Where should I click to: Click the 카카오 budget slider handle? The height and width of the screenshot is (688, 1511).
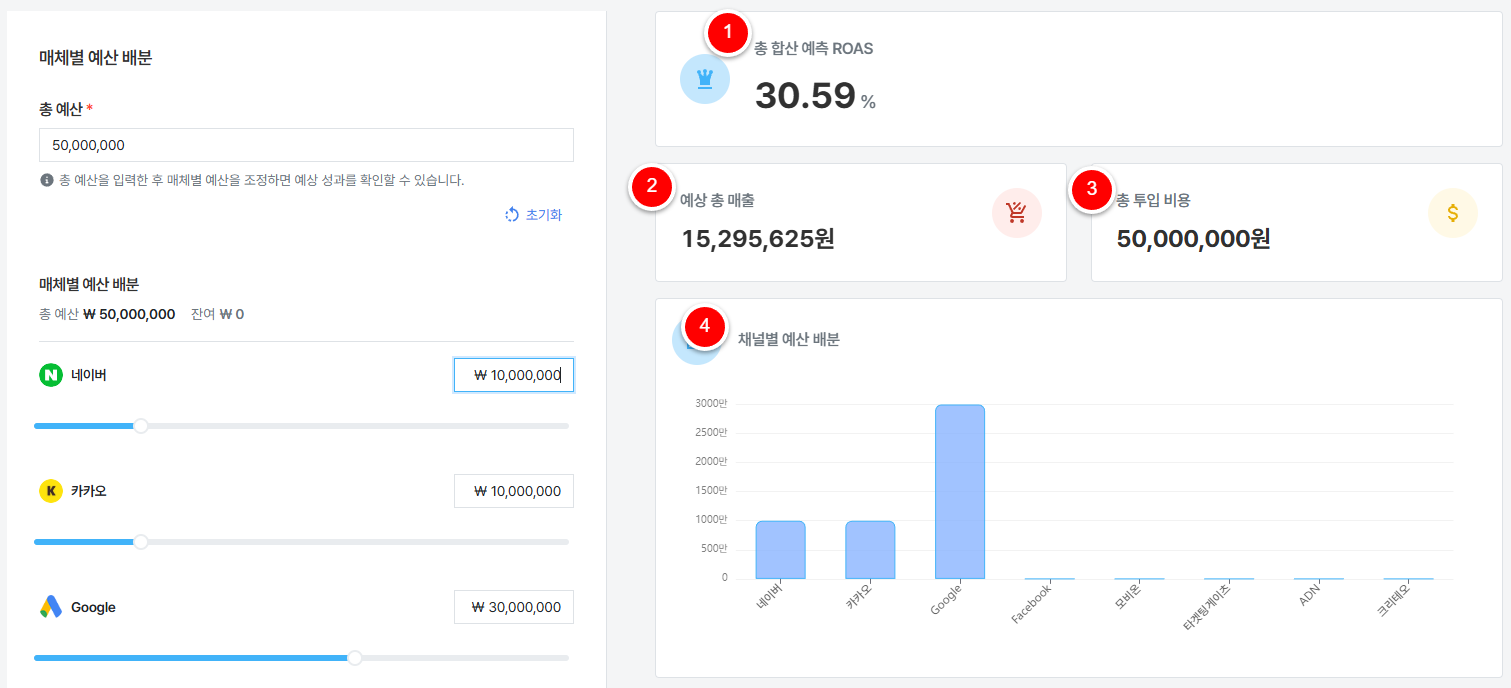(141, 542)
